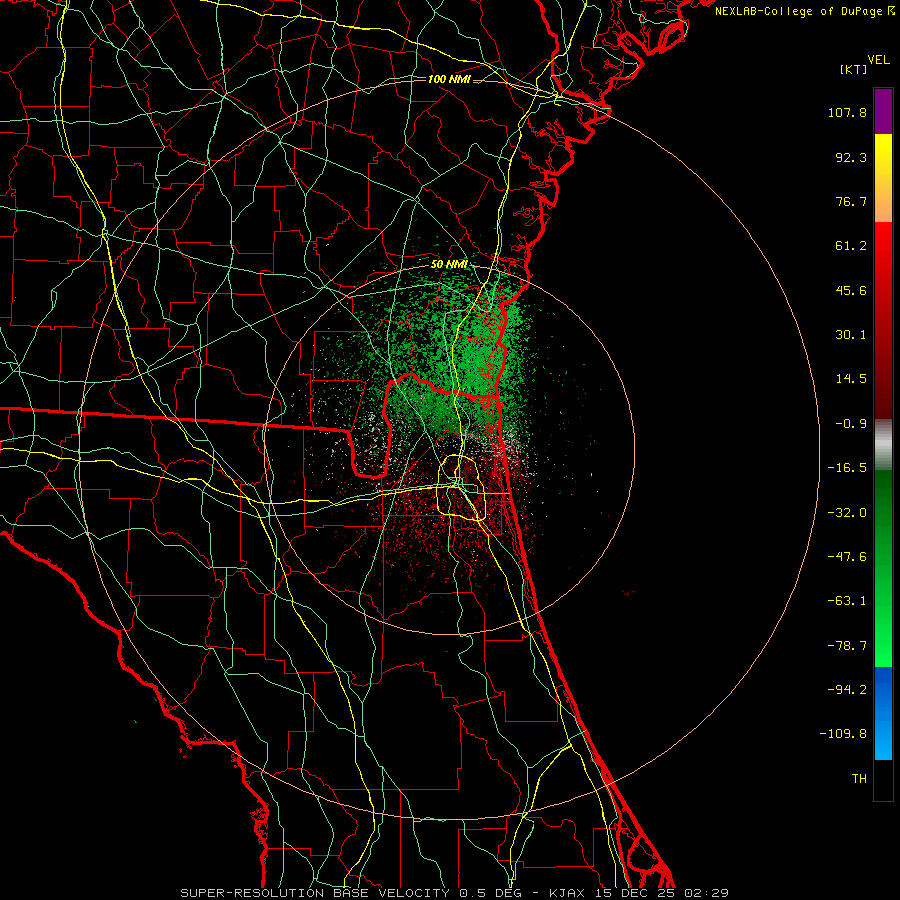Screen dimensions: 900x900
Task: Click the 92.3 legend value
Action: pyautogui.click(x=851, y=157)
